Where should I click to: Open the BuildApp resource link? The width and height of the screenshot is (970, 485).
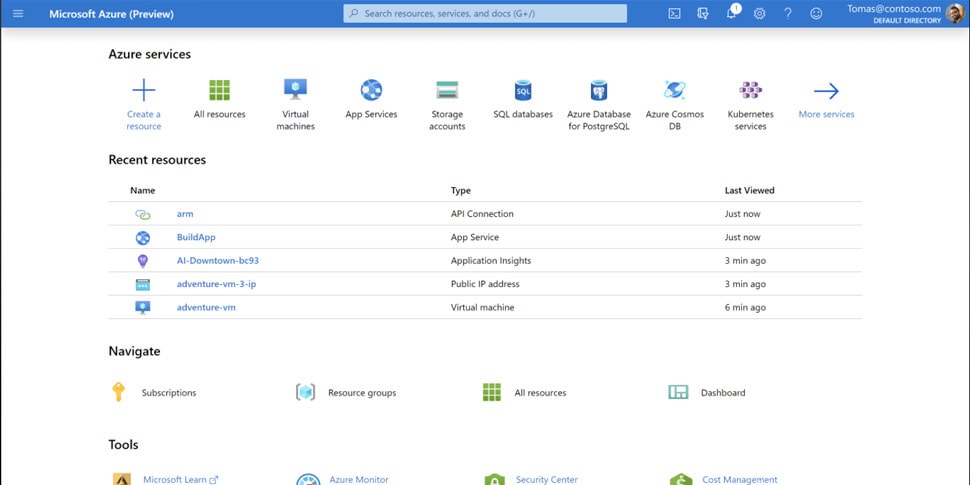(196, 238)
